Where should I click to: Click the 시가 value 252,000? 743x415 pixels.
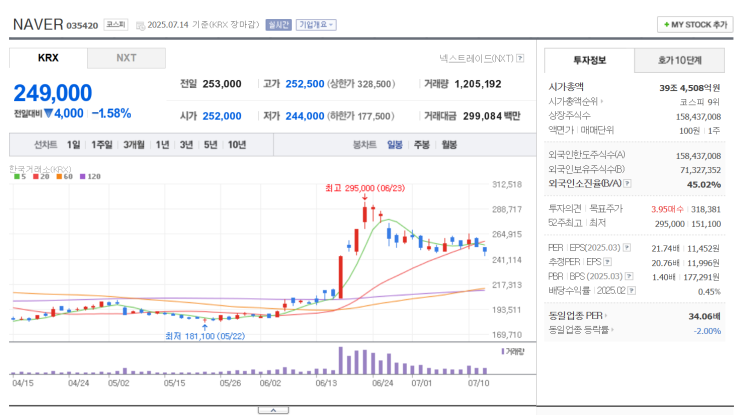tap(222, 116)
